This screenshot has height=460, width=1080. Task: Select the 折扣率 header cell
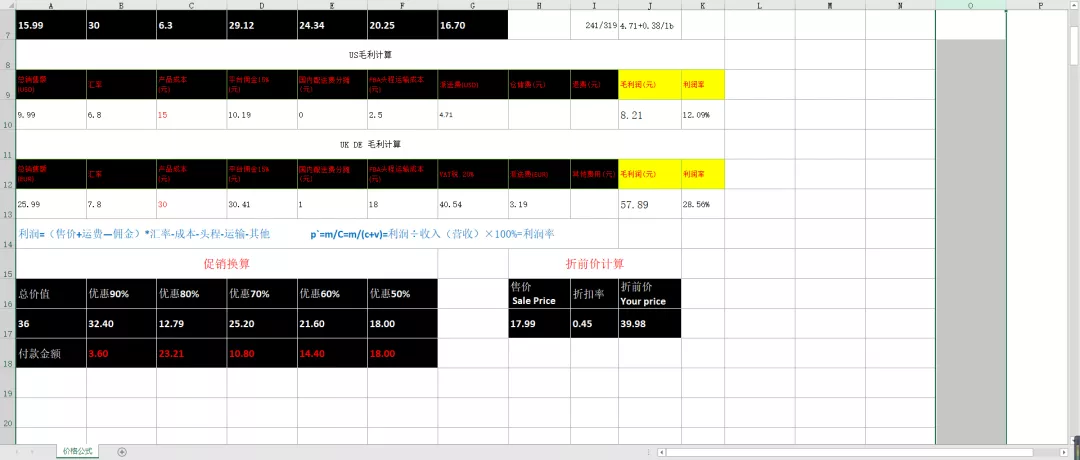(594, 293)
